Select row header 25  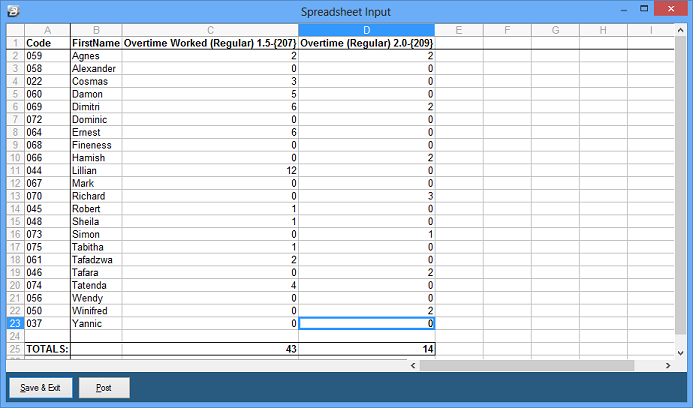pyautogui.click(x=15, y=349)
